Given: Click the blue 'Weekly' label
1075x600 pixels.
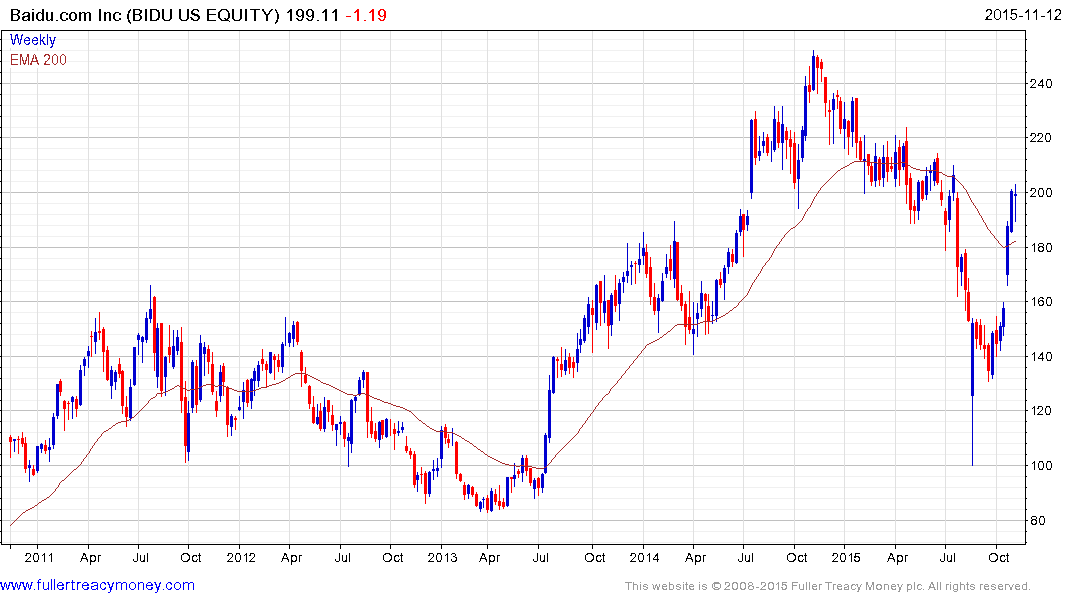Looking at the screenshot, I should 32,40.
